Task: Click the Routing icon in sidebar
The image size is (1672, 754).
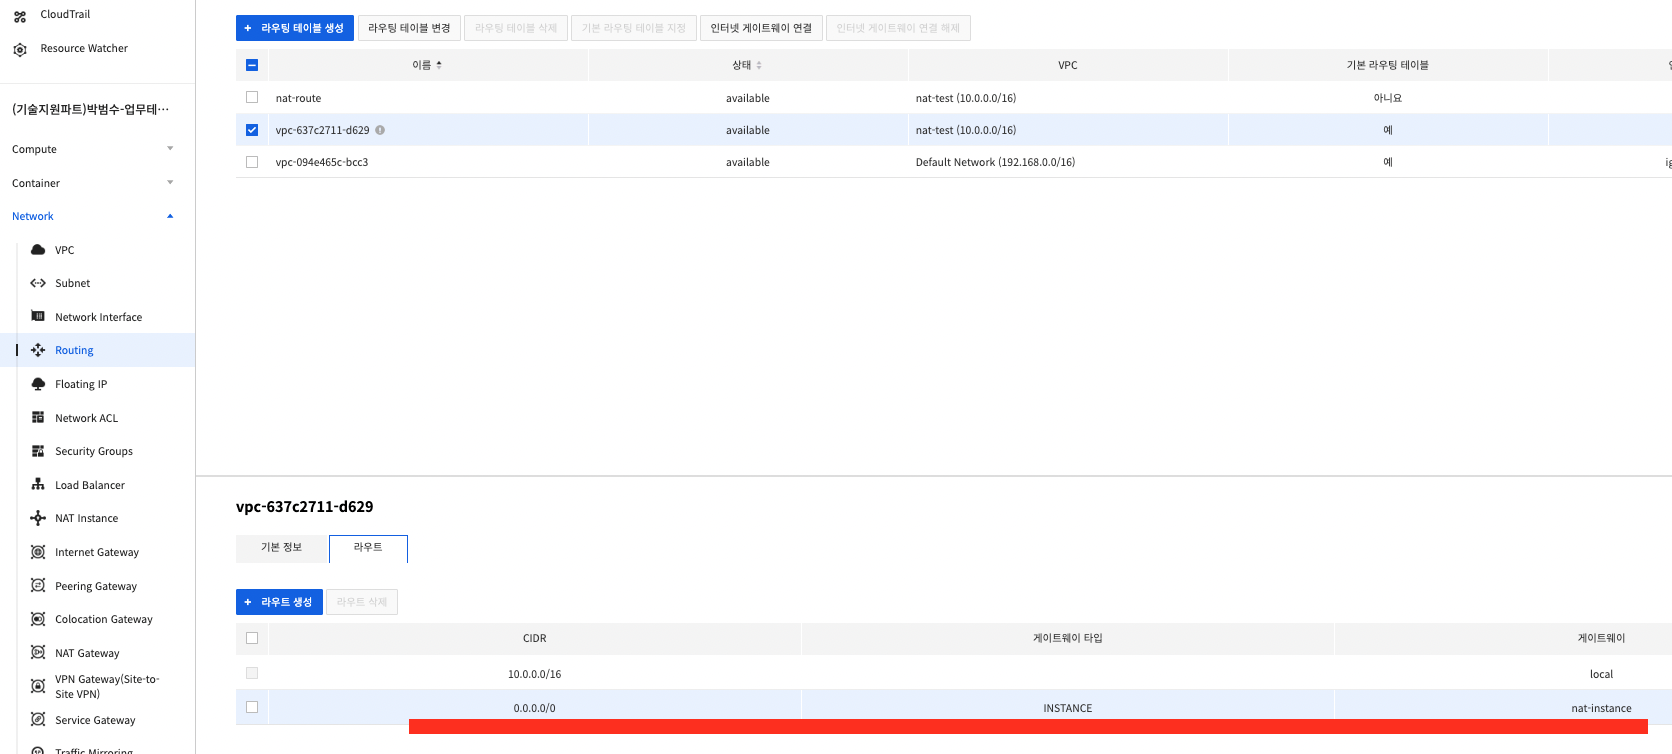Action: tap(38, 350)
